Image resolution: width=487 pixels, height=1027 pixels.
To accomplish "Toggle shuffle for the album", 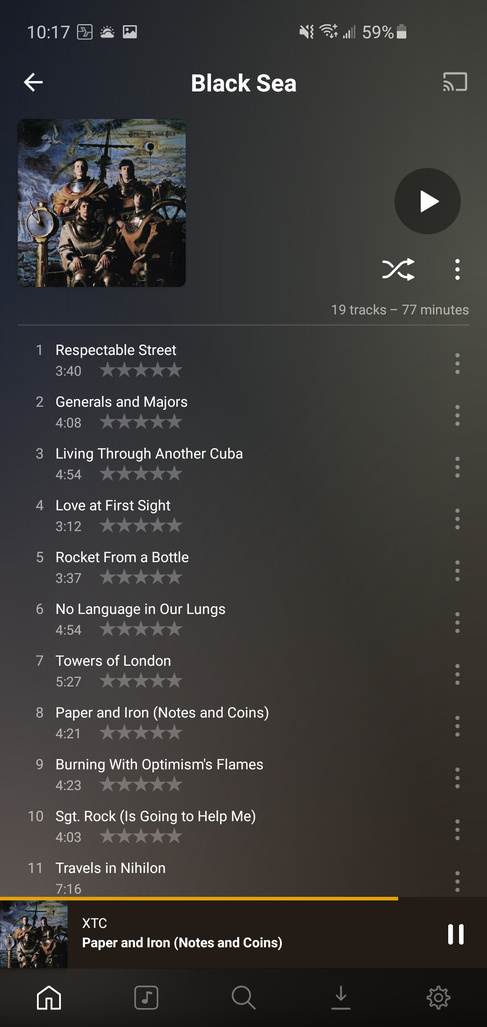I will [x=399, y=269].
